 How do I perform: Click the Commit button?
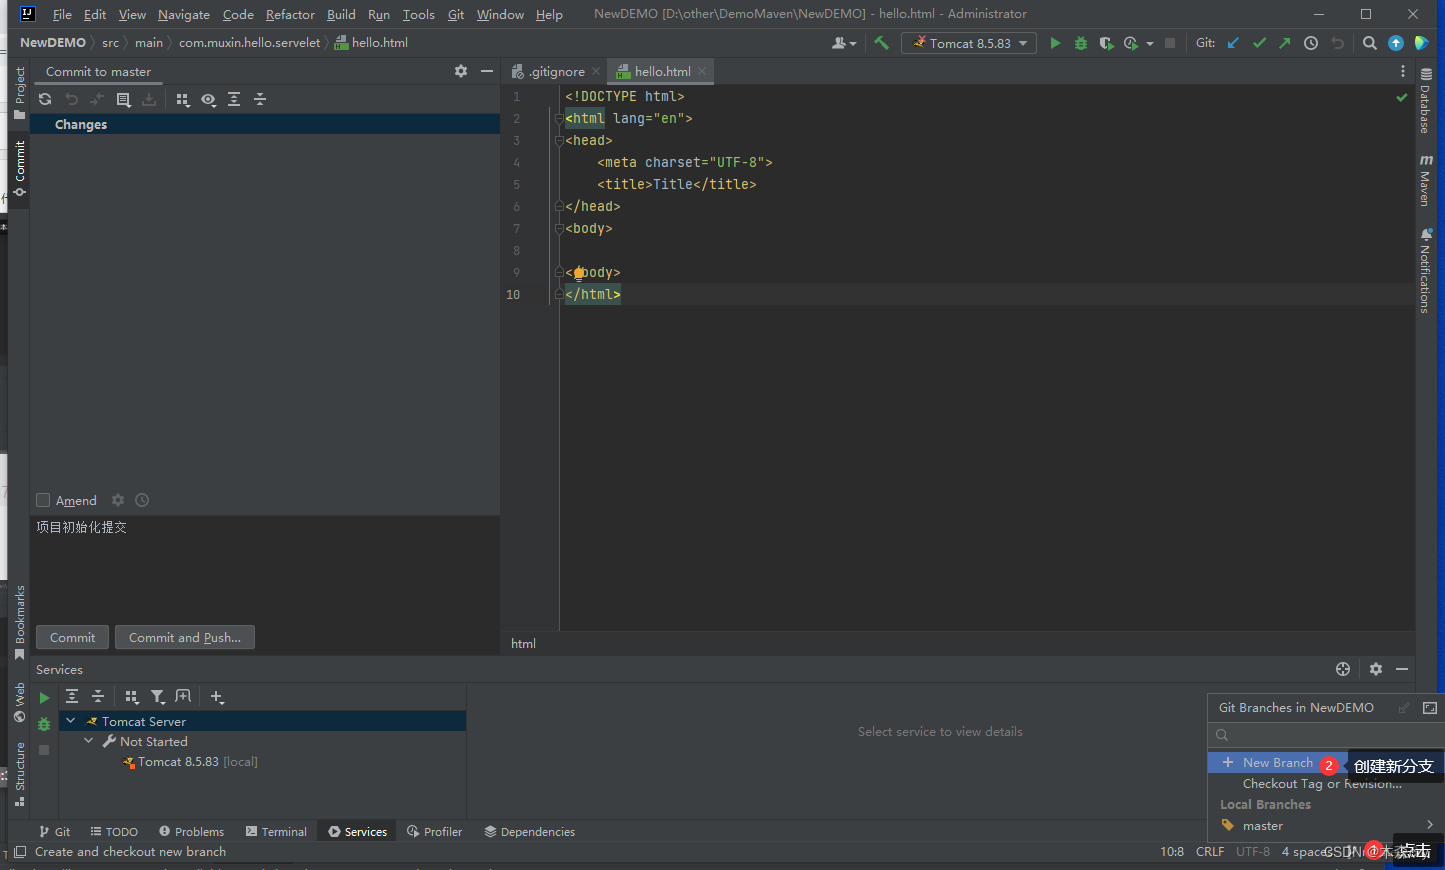(72, 637)
